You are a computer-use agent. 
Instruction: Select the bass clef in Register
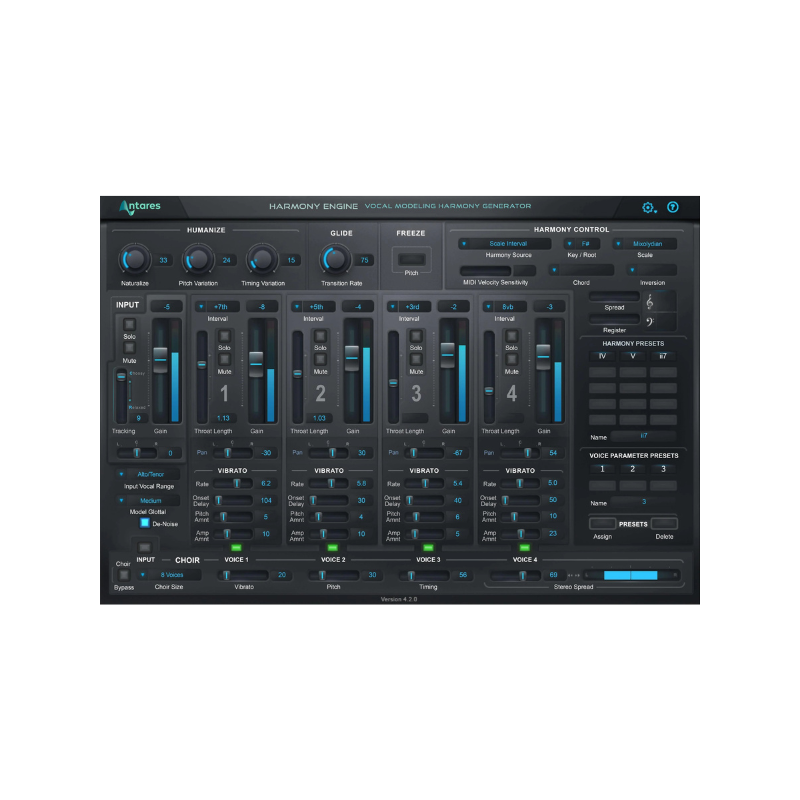[649, 321]
